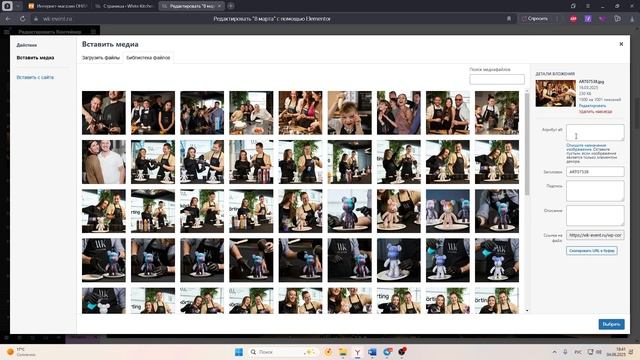The image size is (640, 360).
Task: Click the file URL field
Action: click(x=595, y=235)
